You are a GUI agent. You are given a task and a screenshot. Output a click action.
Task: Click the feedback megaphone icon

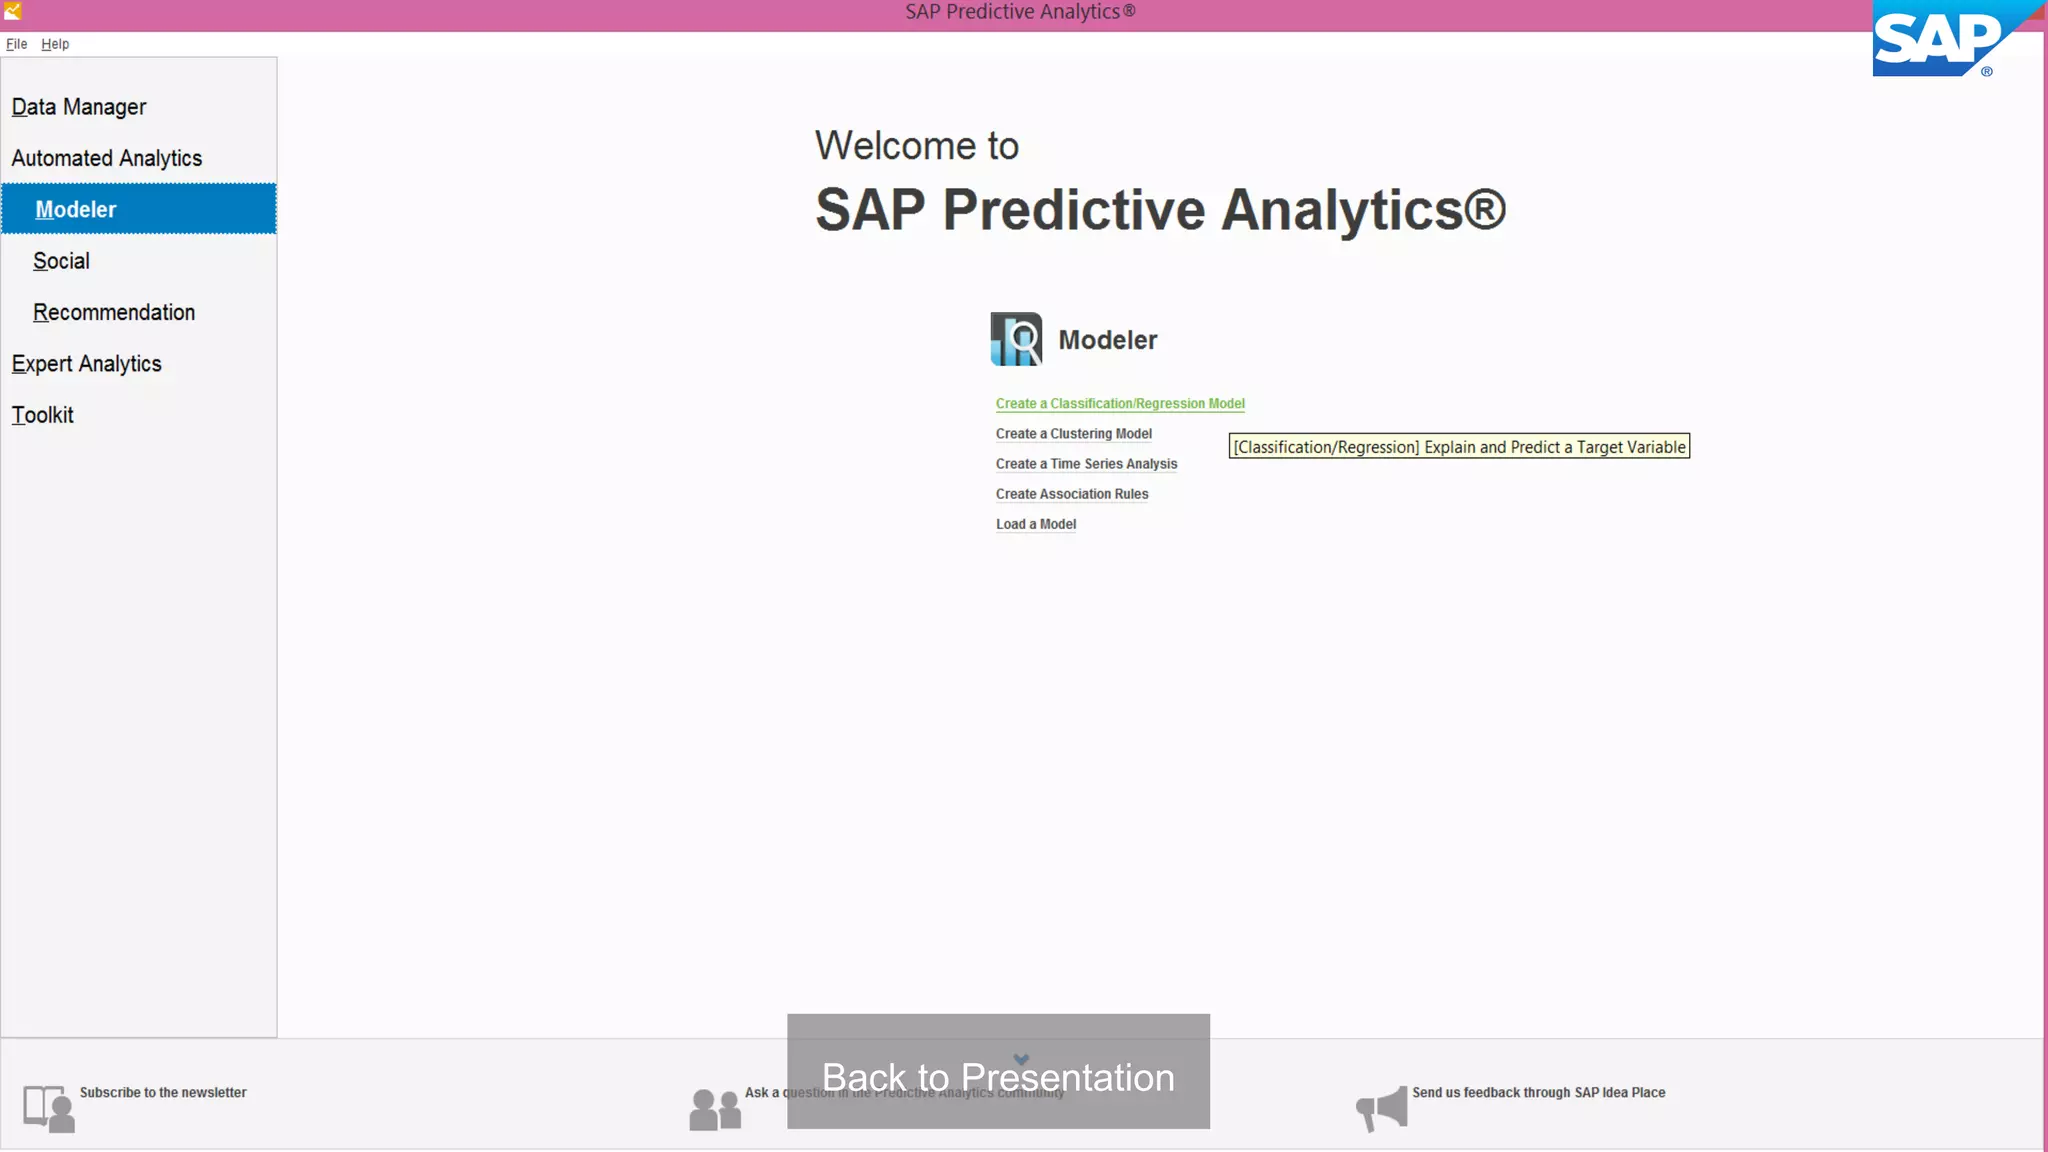[x=1382, y=1108]
